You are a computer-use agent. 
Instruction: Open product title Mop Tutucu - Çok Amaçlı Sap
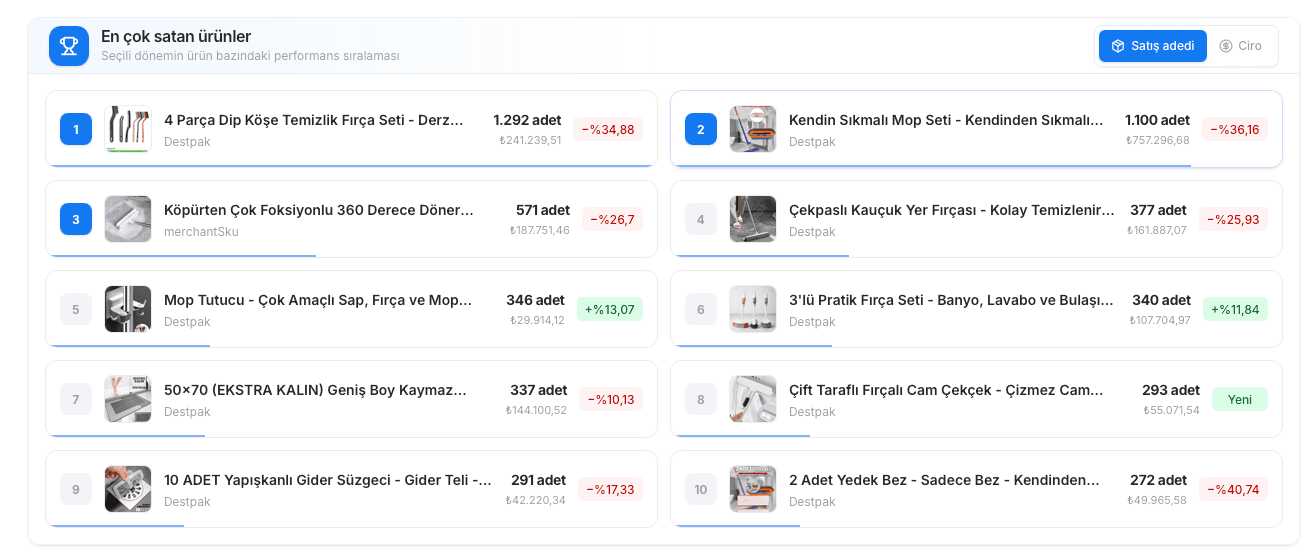(x=318, y=300)
